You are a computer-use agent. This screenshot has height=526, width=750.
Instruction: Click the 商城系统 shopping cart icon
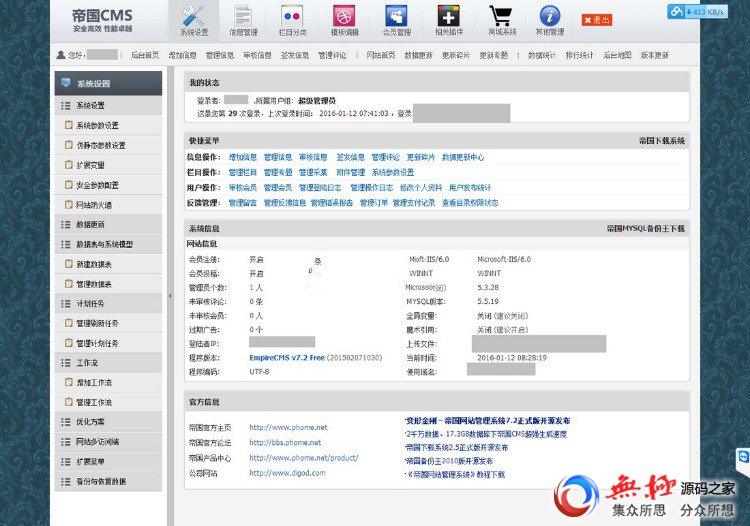501,19
